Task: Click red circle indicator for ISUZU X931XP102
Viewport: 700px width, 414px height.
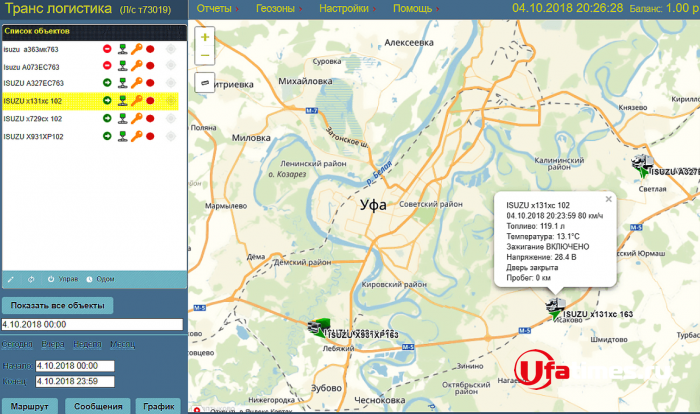Action: click(x=150, y=136)
